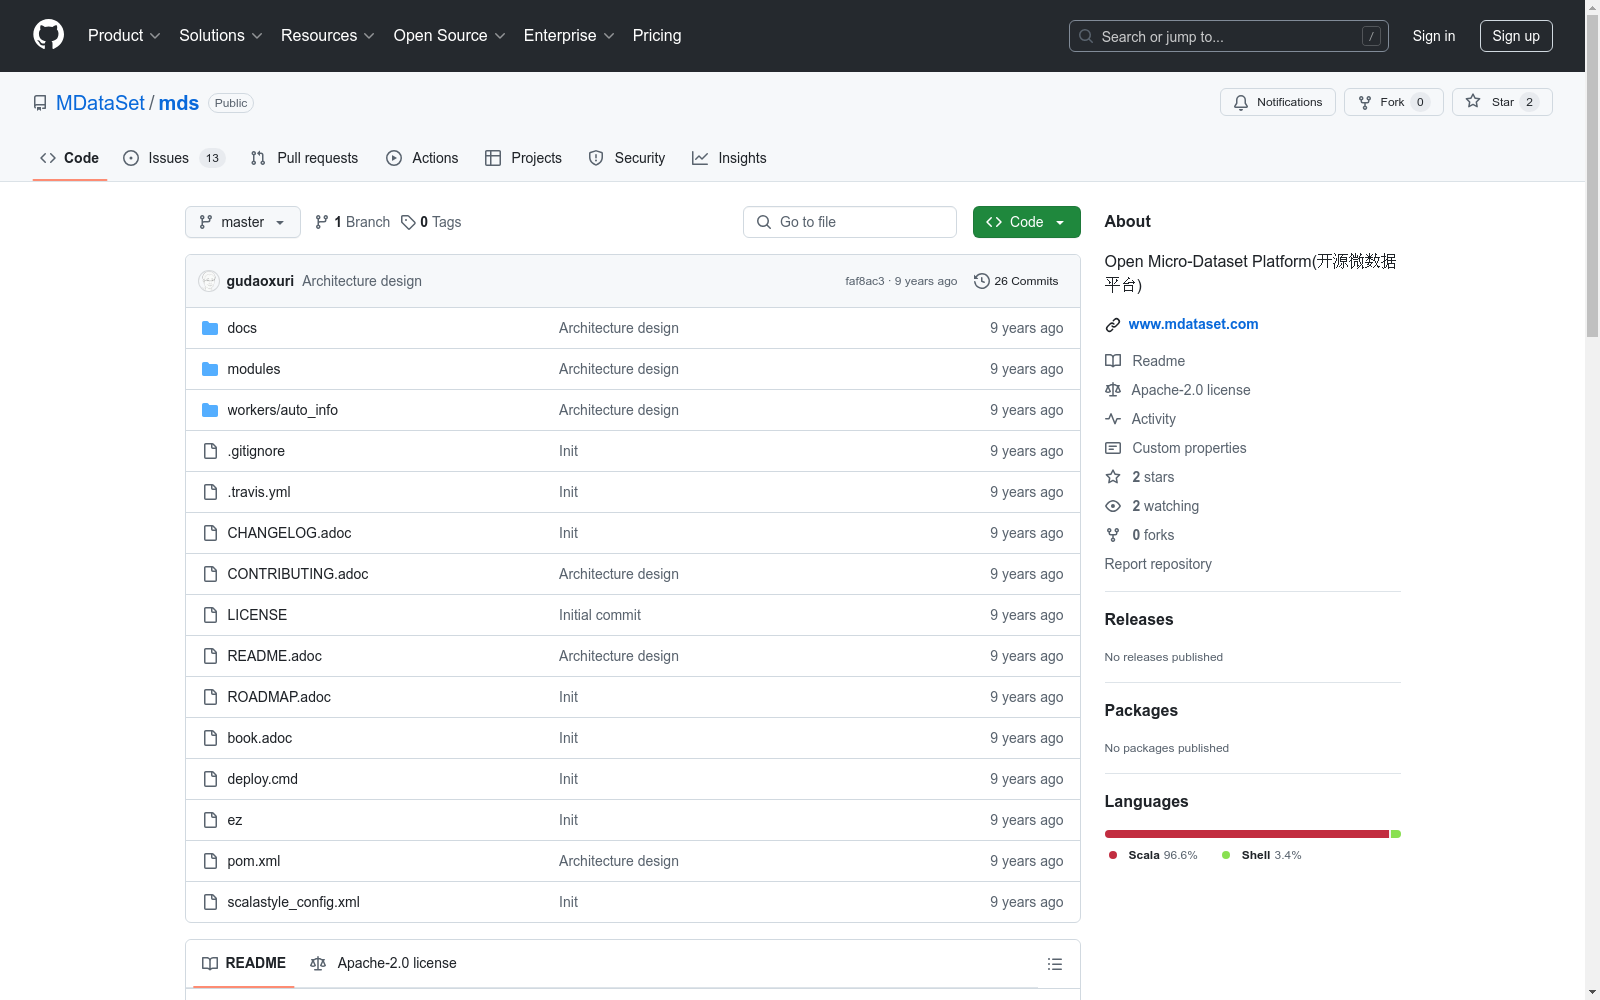Open the ROADMAP.adoc file
This screenshot has height=1000, width=1600.
pos(279,697)
